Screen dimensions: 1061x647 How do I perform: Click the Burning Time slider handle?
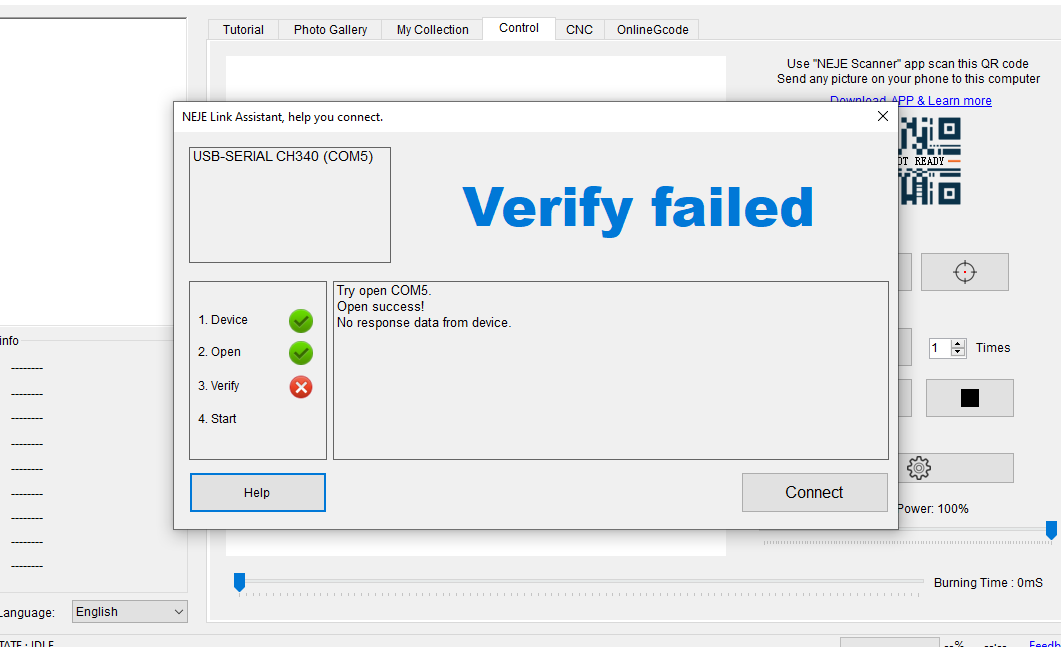coord(239,581)
